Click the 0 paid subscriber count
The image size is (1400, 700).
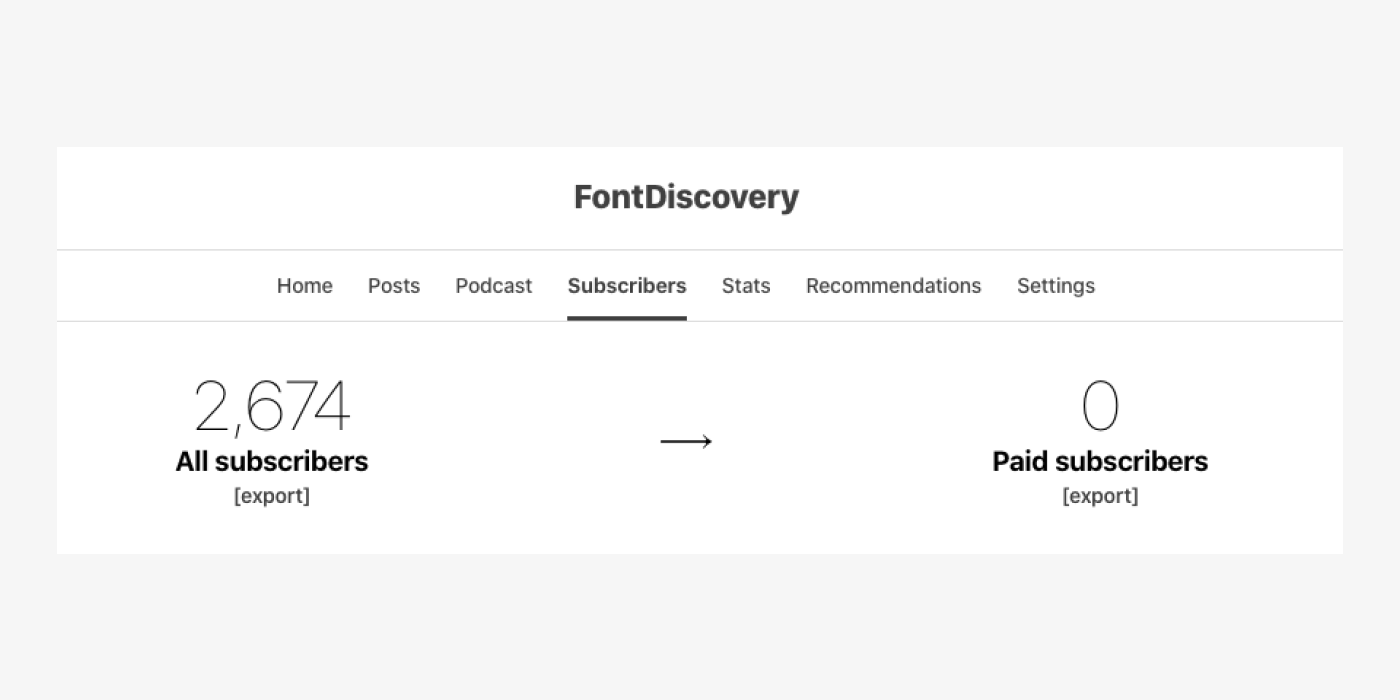pos(1100,405)
